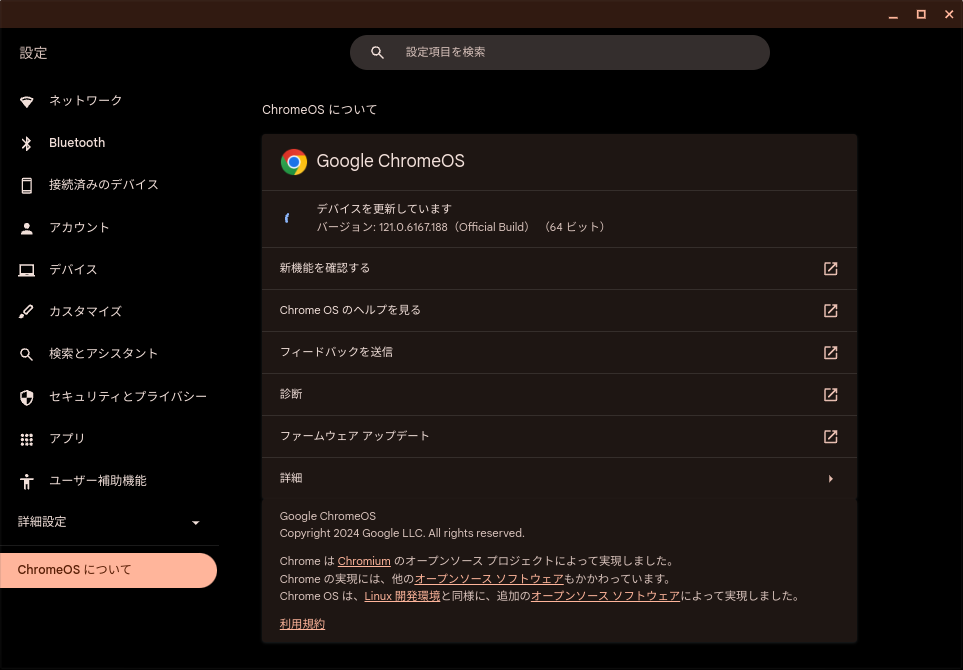Viewport: 963px width, 670px height.
Task: Click the person icon for アカウント
Action: (26, 228)
